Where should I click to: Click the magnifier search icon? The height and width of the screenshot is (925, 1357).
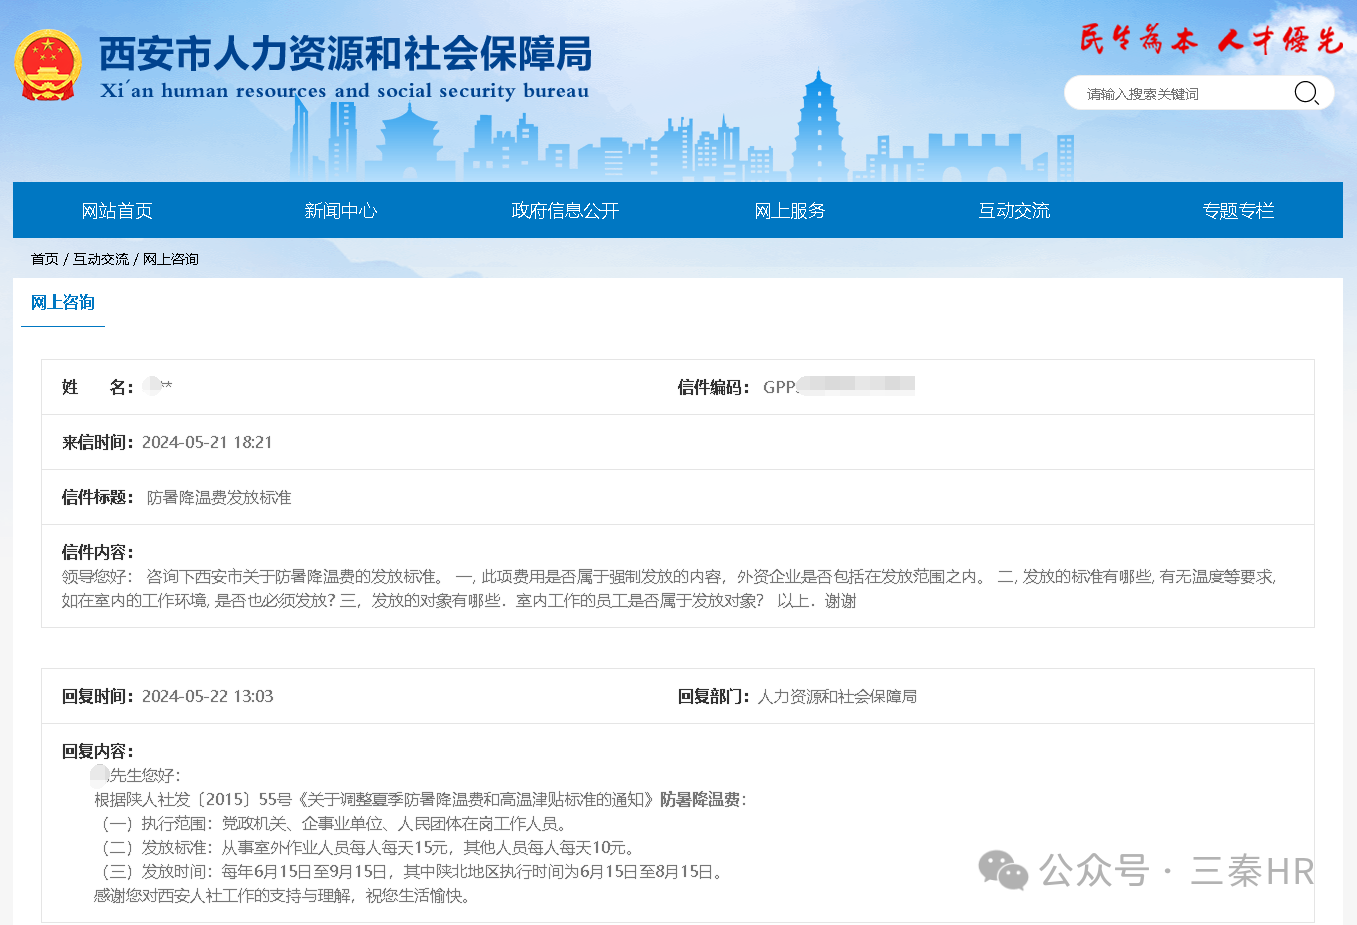click(x=1306, y=93)
